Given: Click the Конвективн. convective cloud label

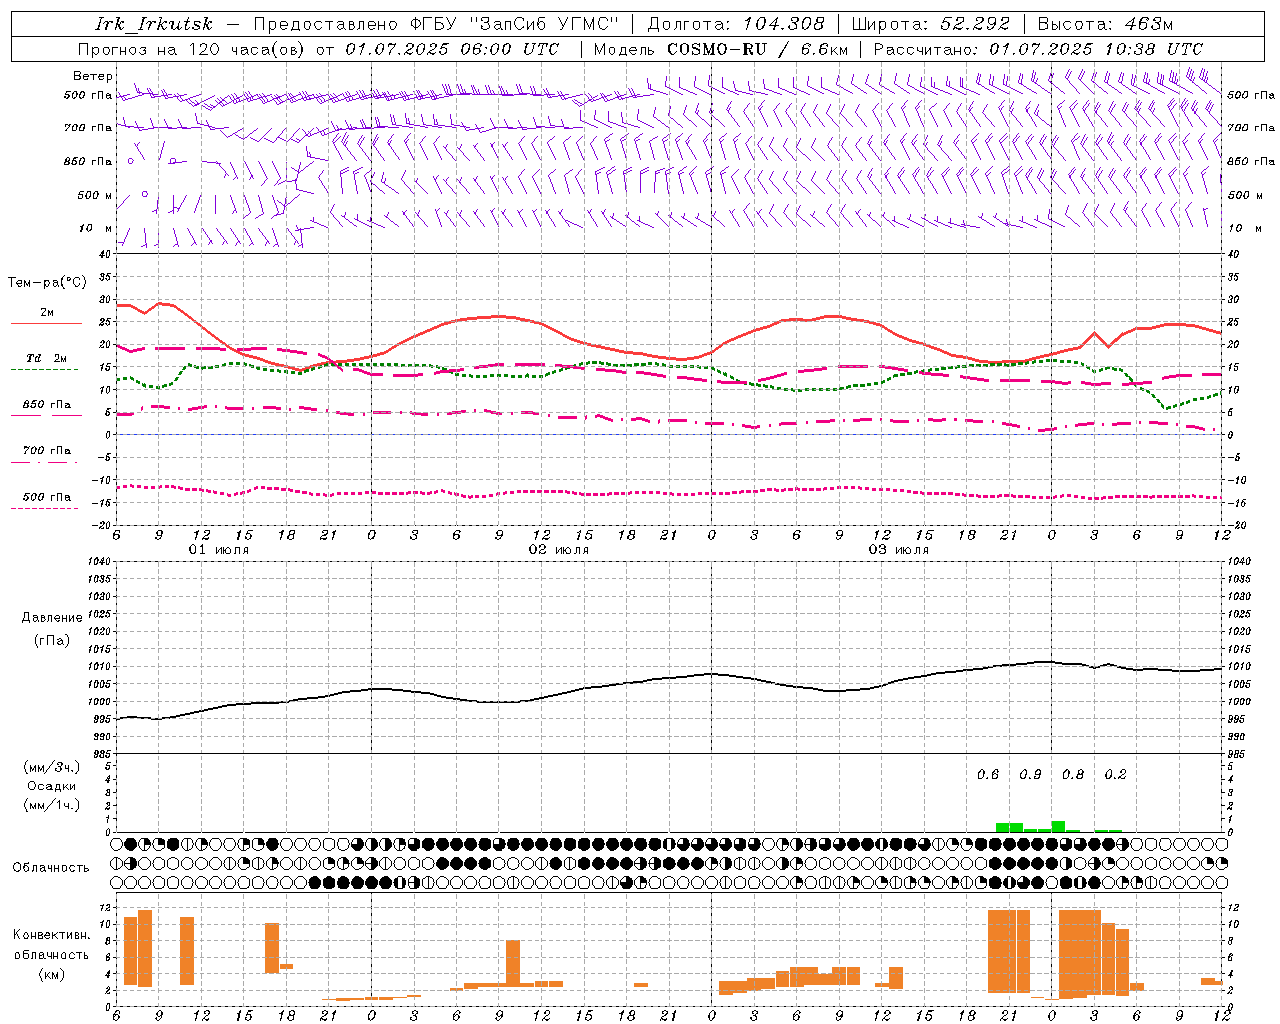Looking at the screenshot, I should (52, 935).
